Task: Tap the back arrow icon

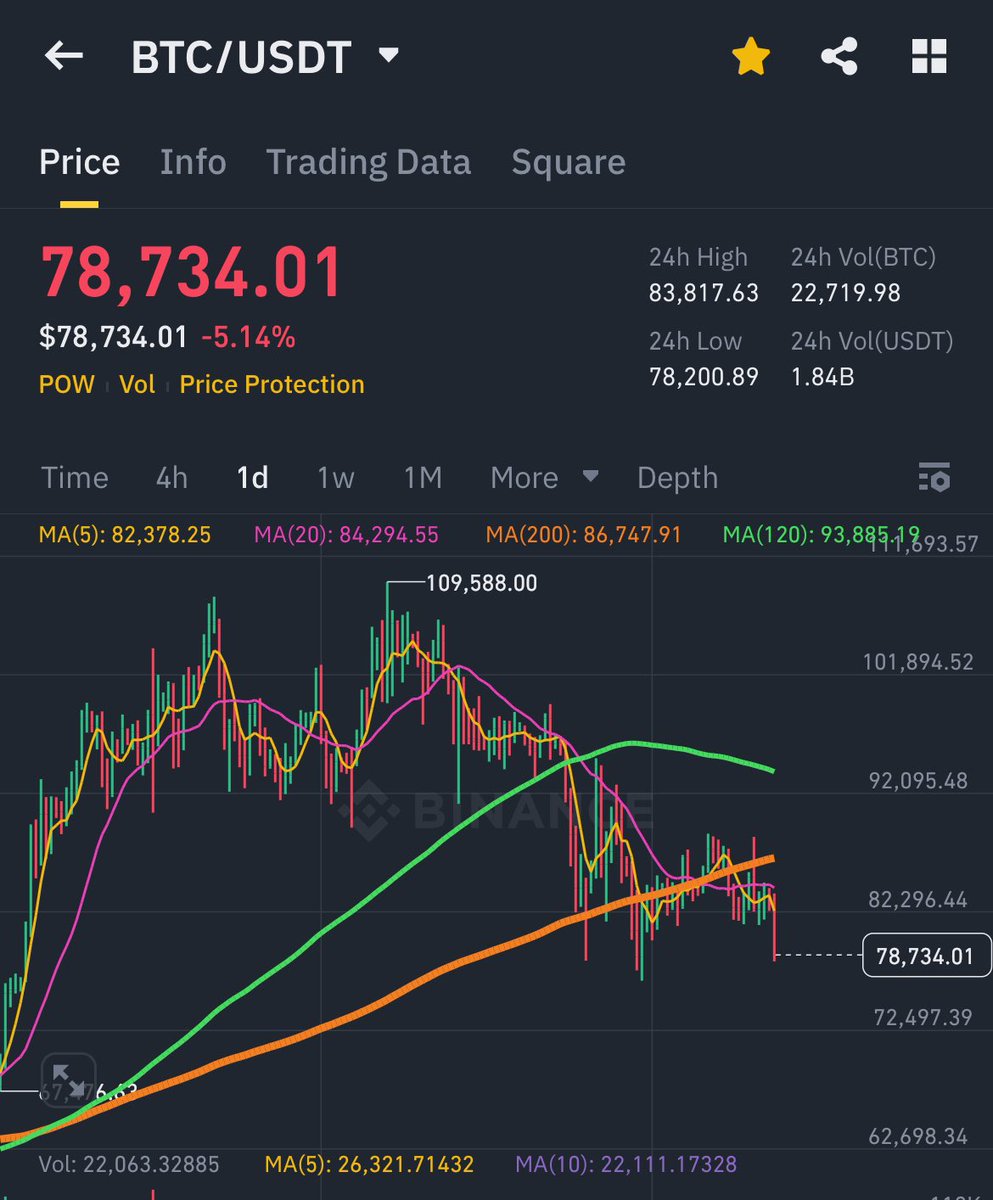Action: pos(64,56)
